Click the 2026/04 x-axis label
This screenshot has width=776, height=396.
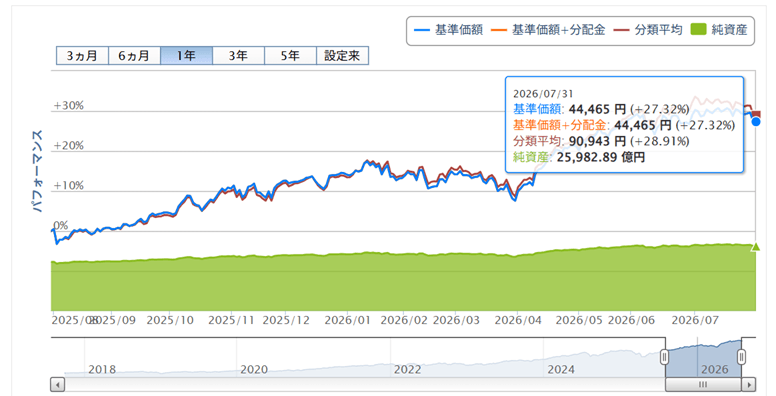[518, 320]
